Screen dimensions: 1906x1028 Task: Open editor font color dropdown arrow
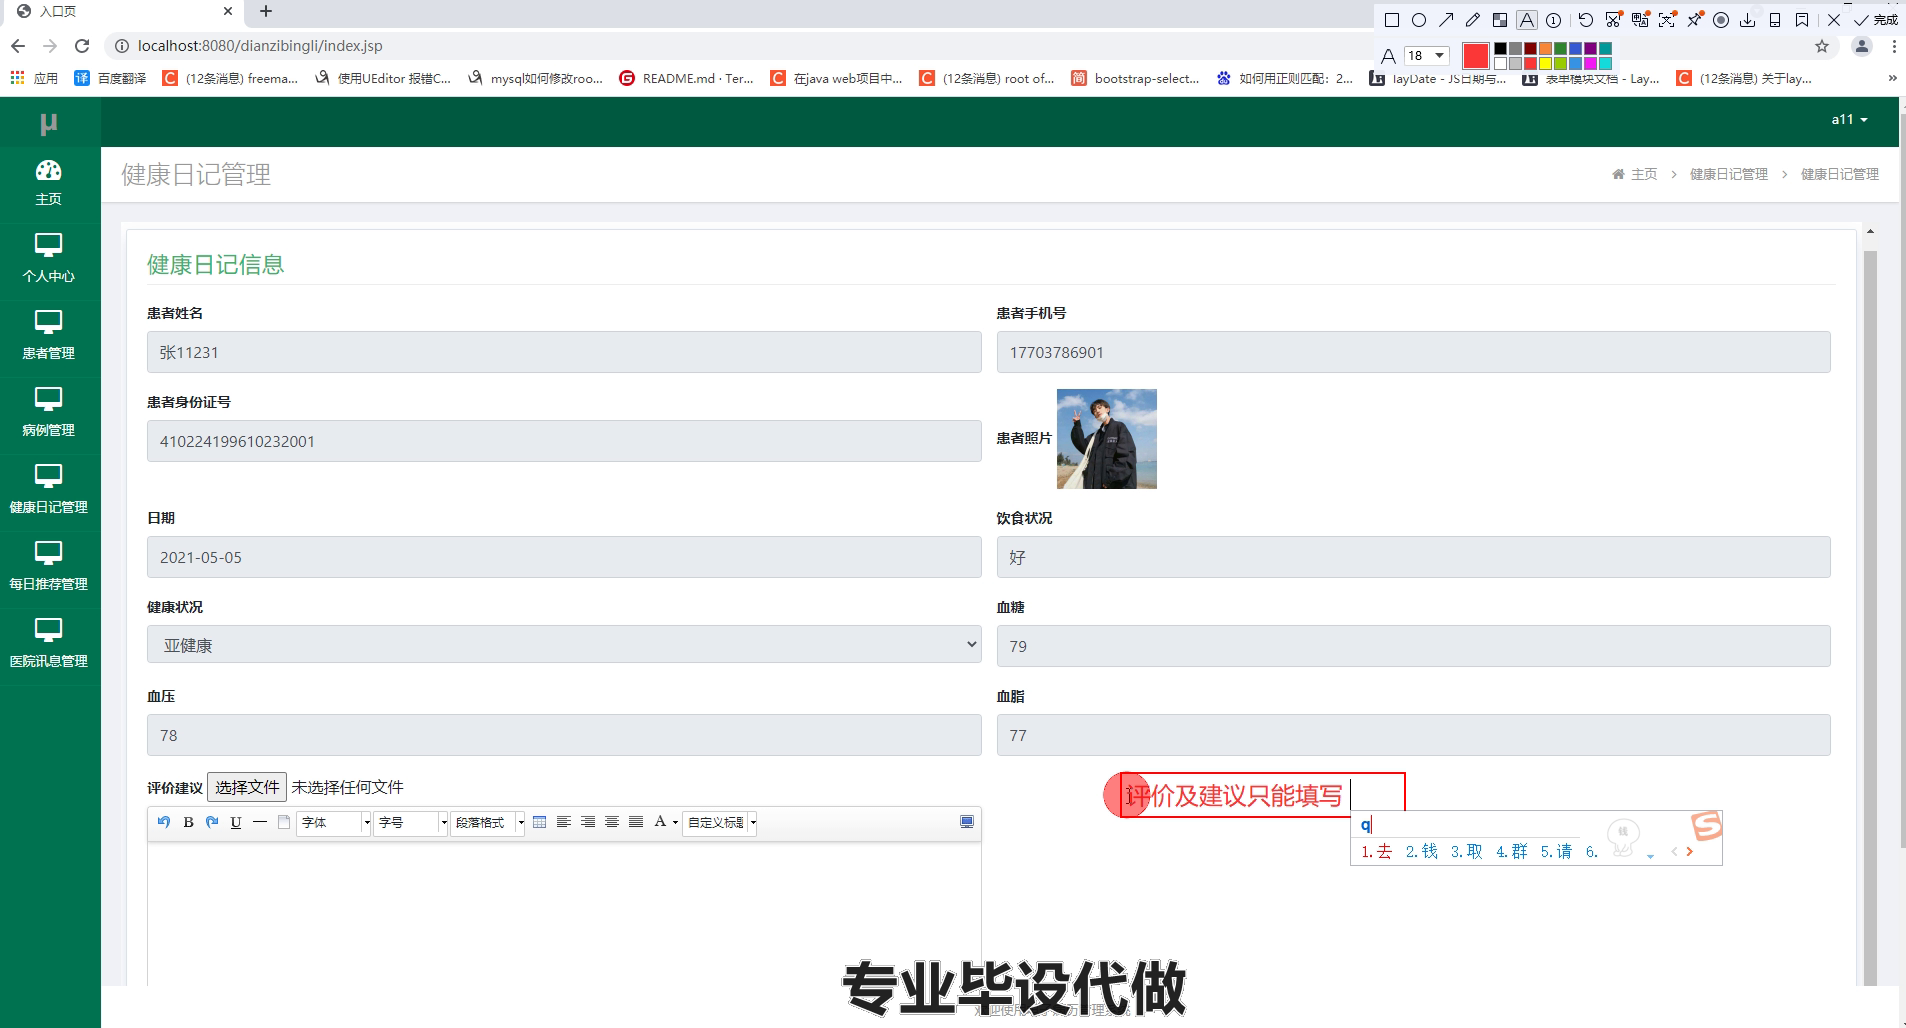(x=676, y=823)
